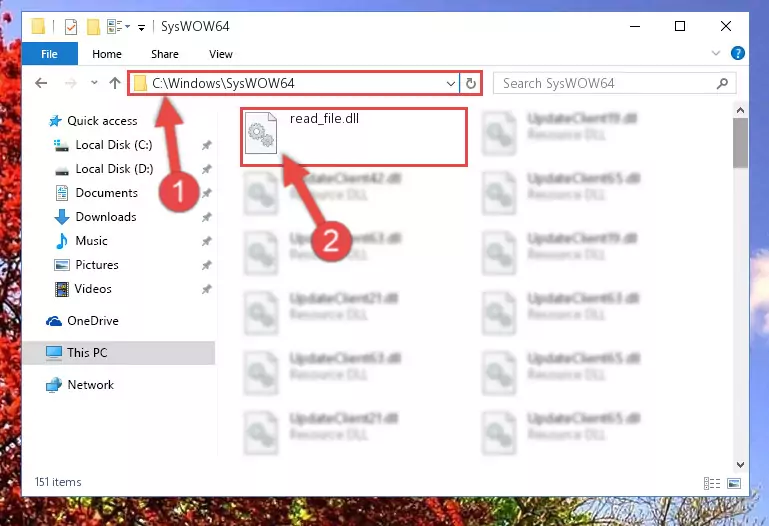Switch to the Home ribbon tab
The image size is (769, 526).
107,54
